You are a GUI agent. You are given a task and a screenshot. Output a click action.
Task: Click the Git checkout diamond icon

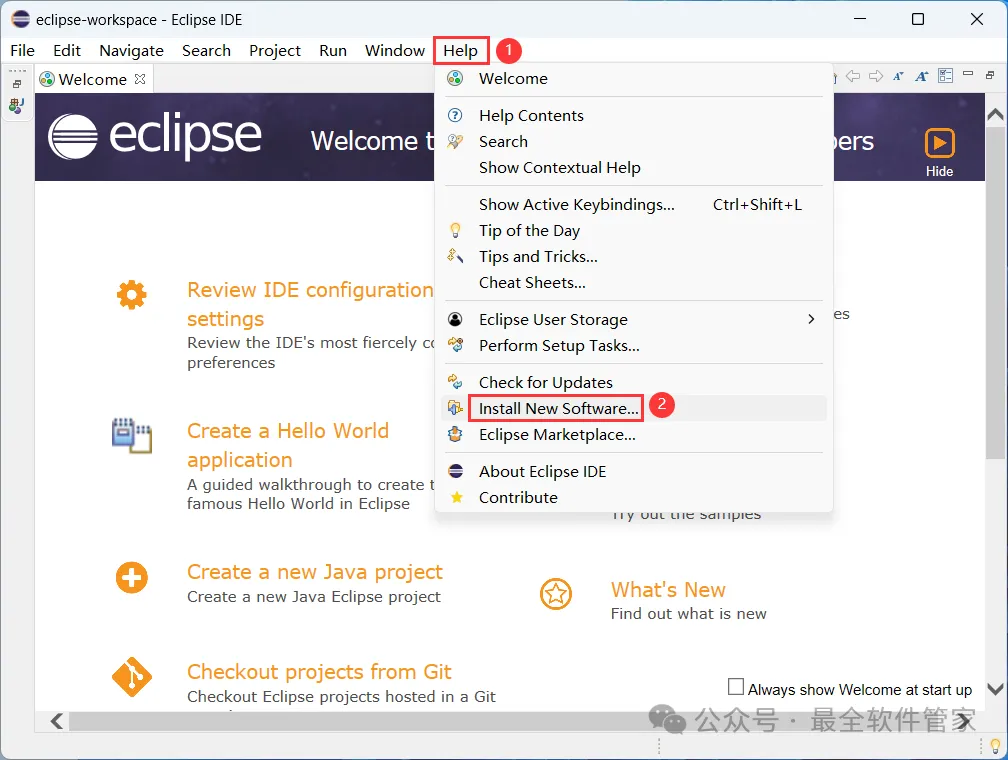(x=132, y=677)
